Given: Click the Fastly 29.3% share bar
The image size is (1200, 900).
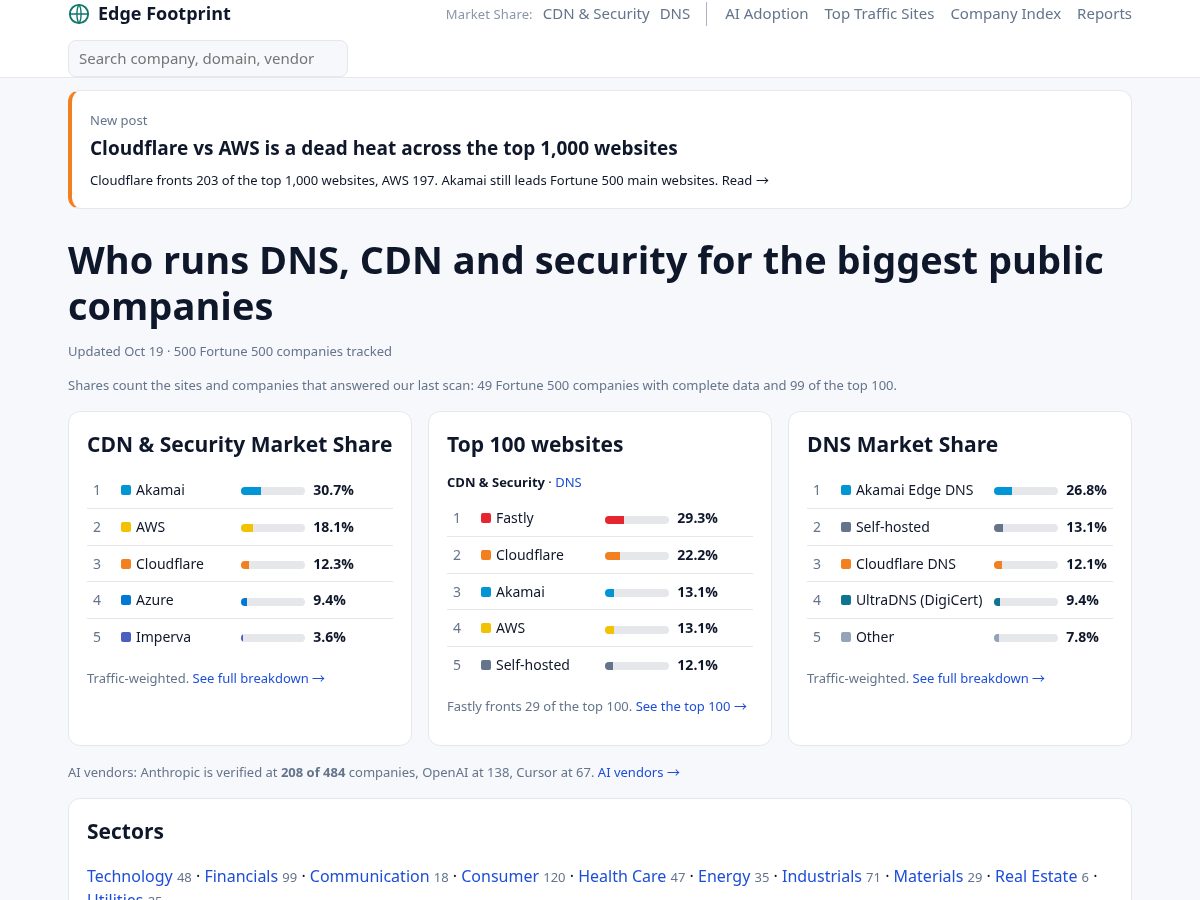Looking at the screenshot, I should click(x=637, y=519).
